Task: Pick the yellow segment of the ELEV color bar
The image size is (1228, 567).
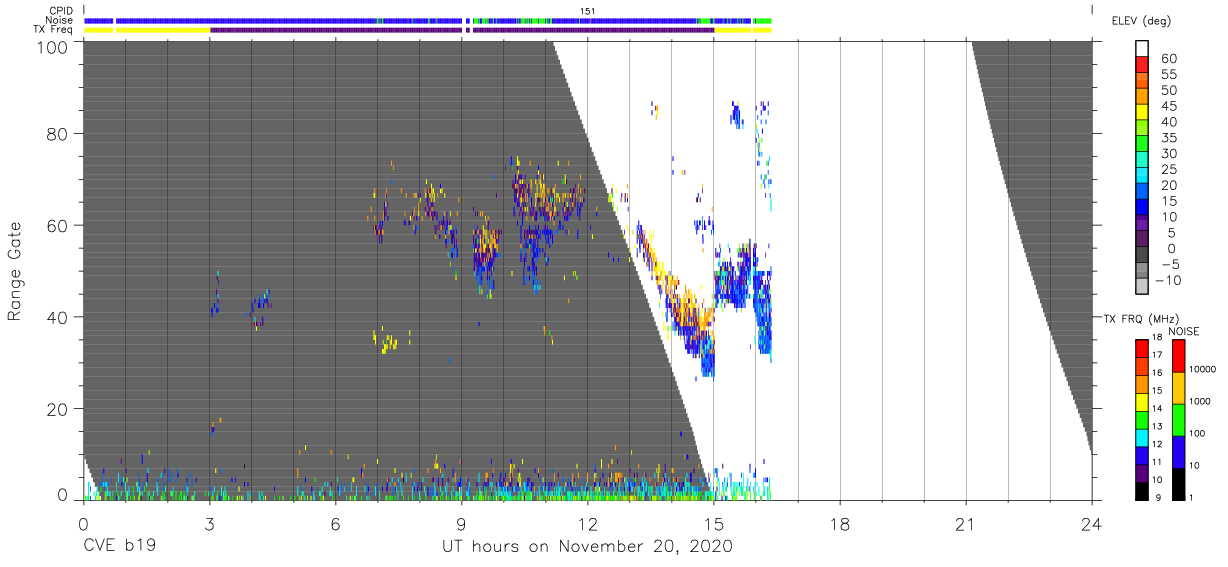Action: pos(1142,114)
